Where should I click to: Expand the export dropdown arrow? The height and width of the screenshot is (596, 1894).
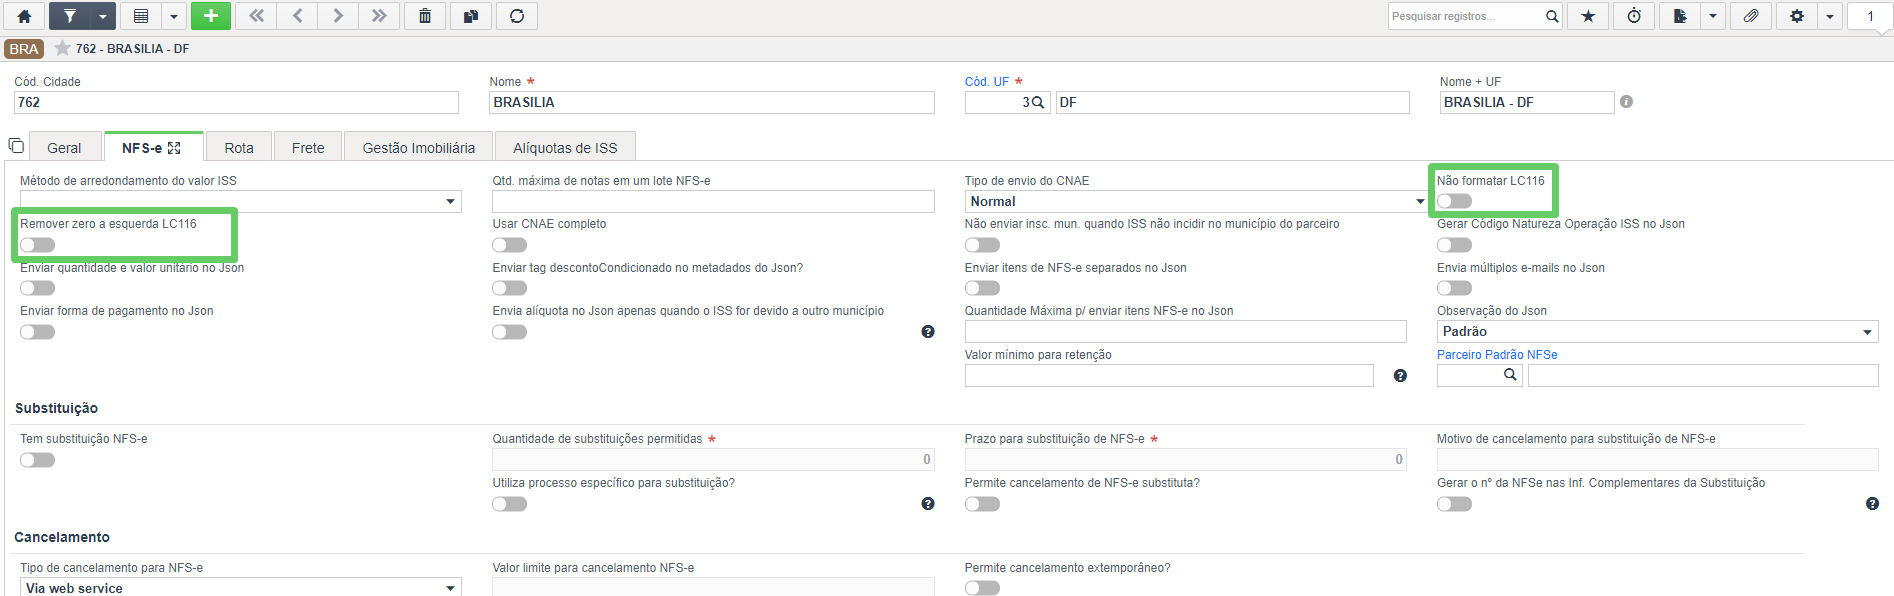click(1712, 16)
